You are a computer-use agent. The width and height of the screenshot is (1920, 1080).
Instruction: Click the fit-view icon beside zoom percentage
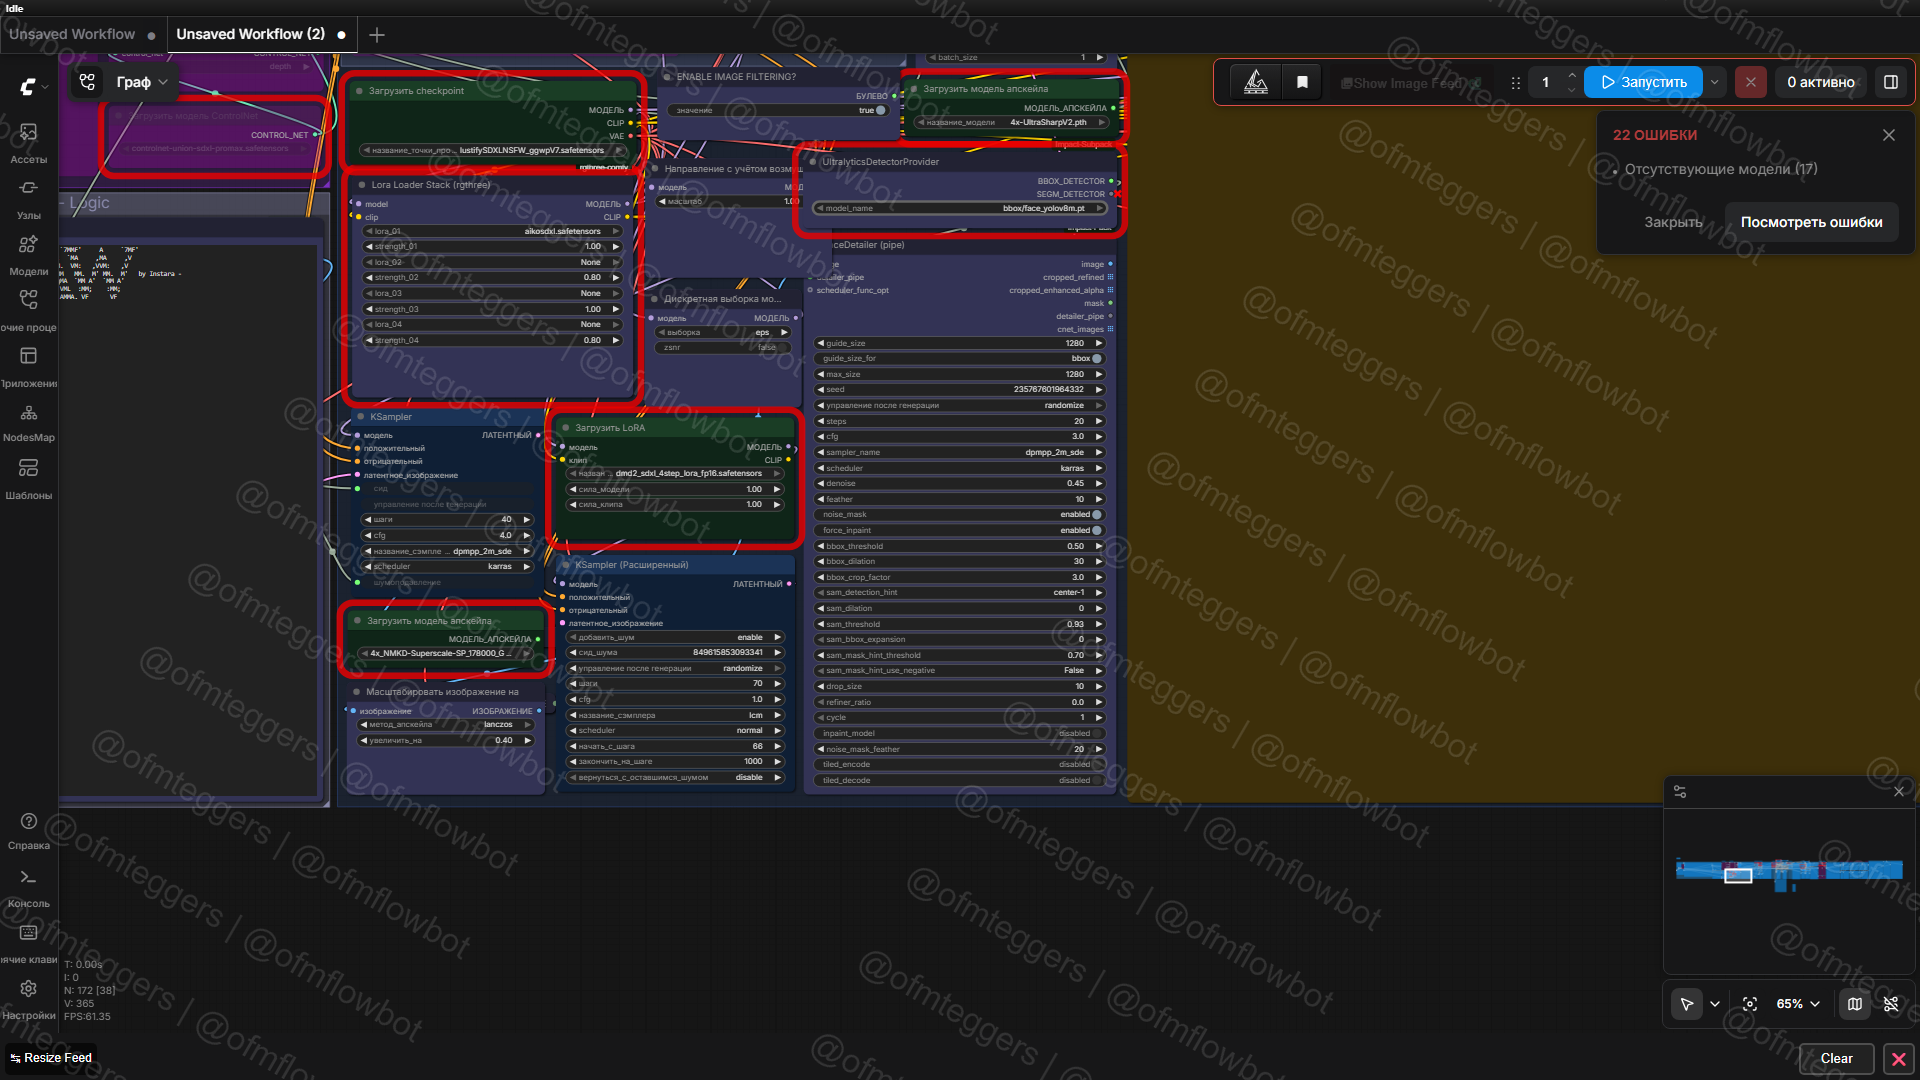(1750, 1004)
